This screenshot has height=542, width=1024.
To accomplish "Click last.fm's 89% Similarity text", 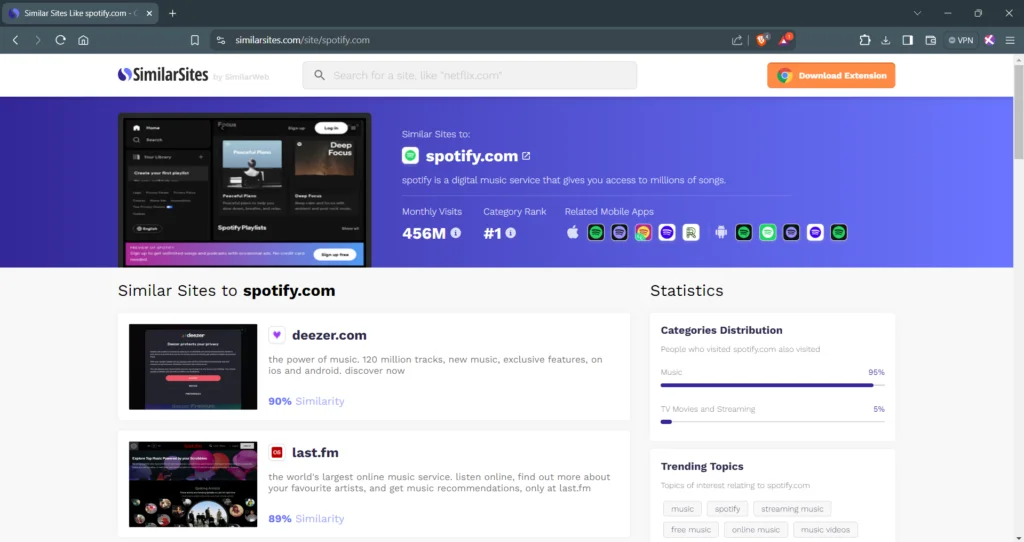I will pyautogui.click(x=306, y=518).
